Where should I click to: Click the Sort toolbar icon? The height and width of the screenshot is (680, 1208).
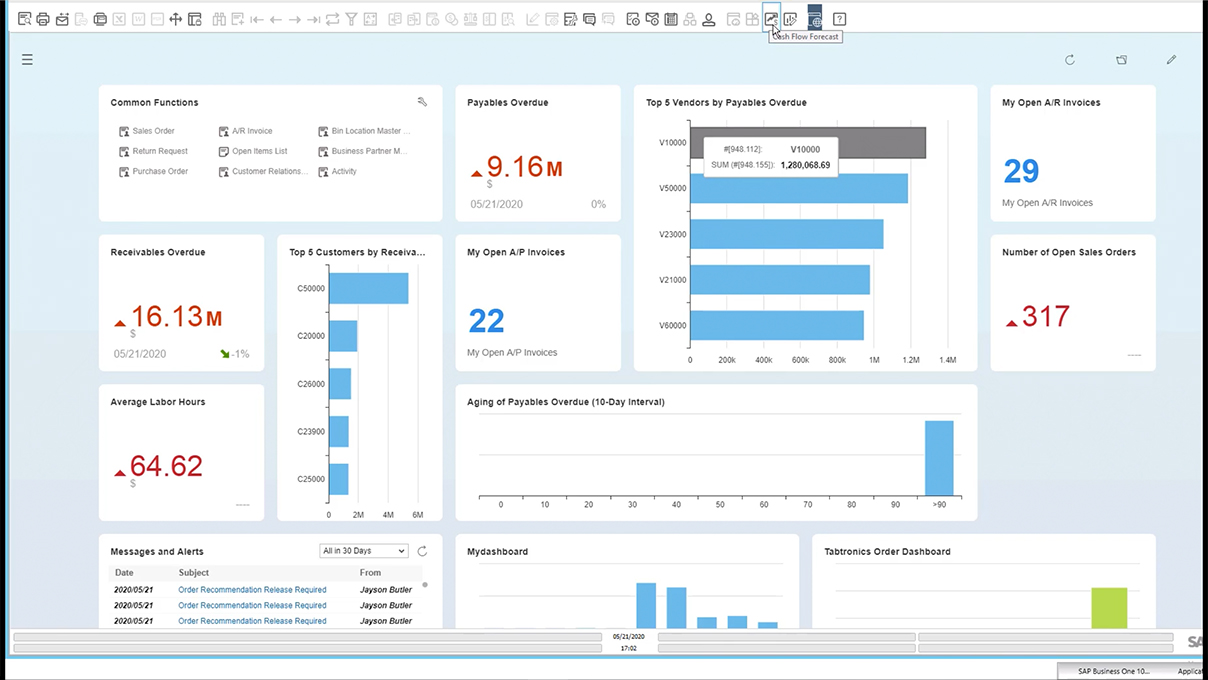tap(370, 19)
